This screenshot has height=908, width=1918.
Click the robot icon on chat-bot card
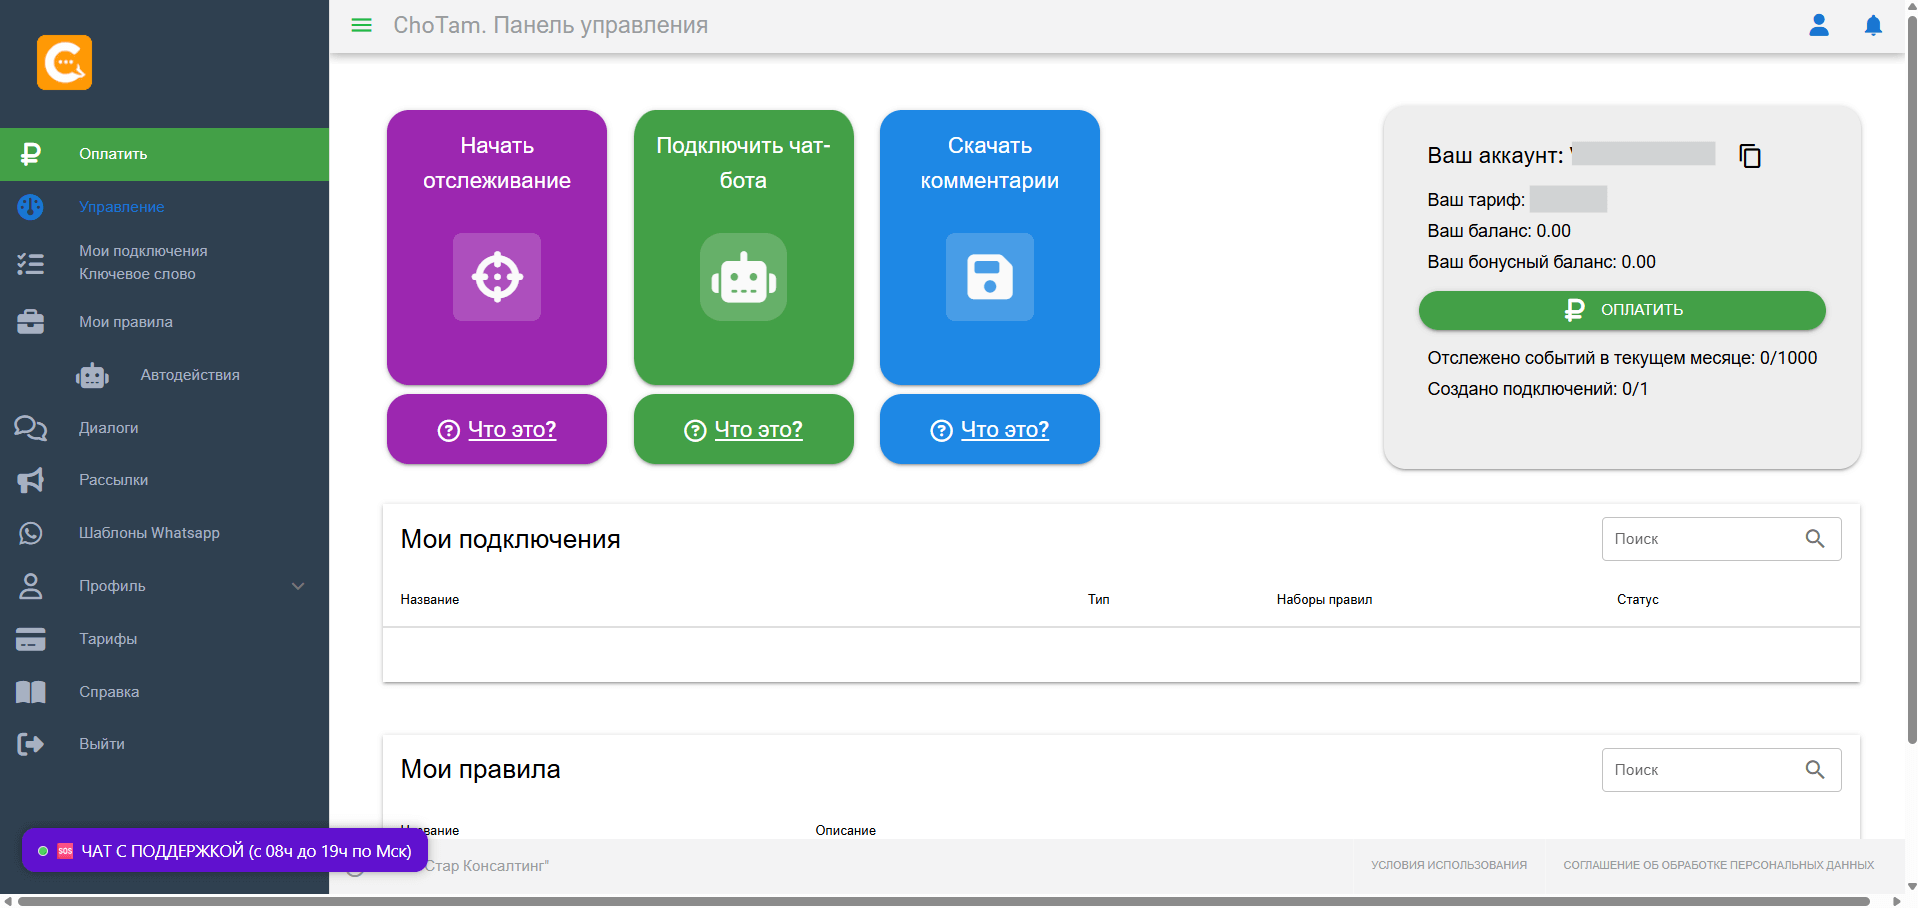pyautogui.click(x=743, y=277)
